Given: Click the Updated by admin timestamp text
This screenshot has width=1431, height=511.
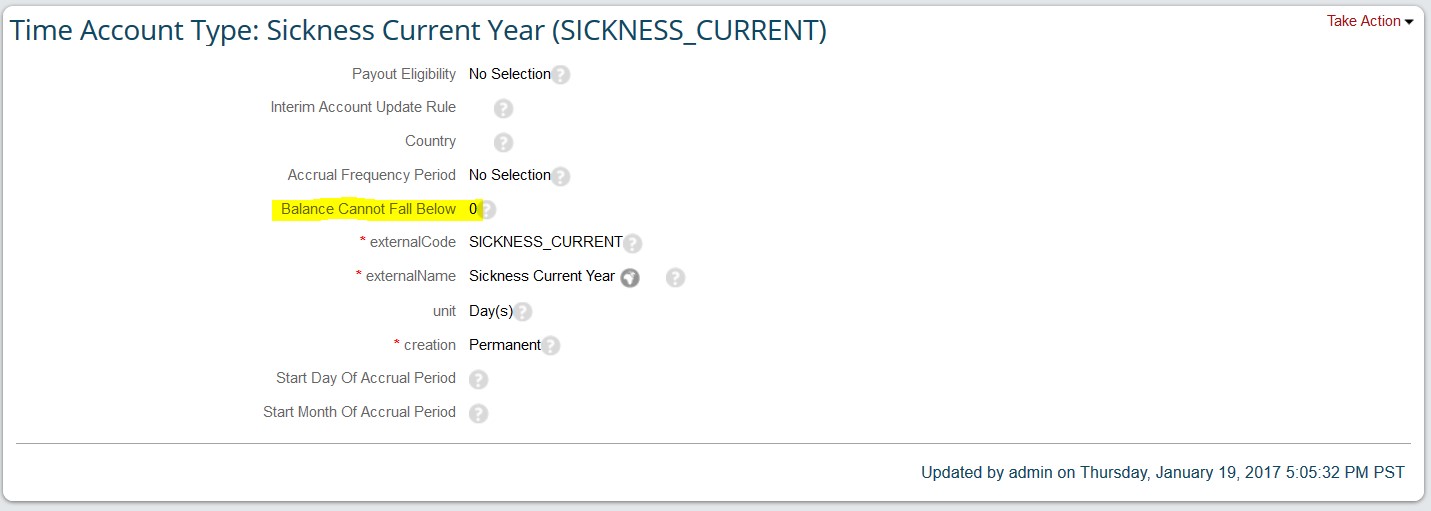Looking at the screenshot, I should coord(1163,472).
